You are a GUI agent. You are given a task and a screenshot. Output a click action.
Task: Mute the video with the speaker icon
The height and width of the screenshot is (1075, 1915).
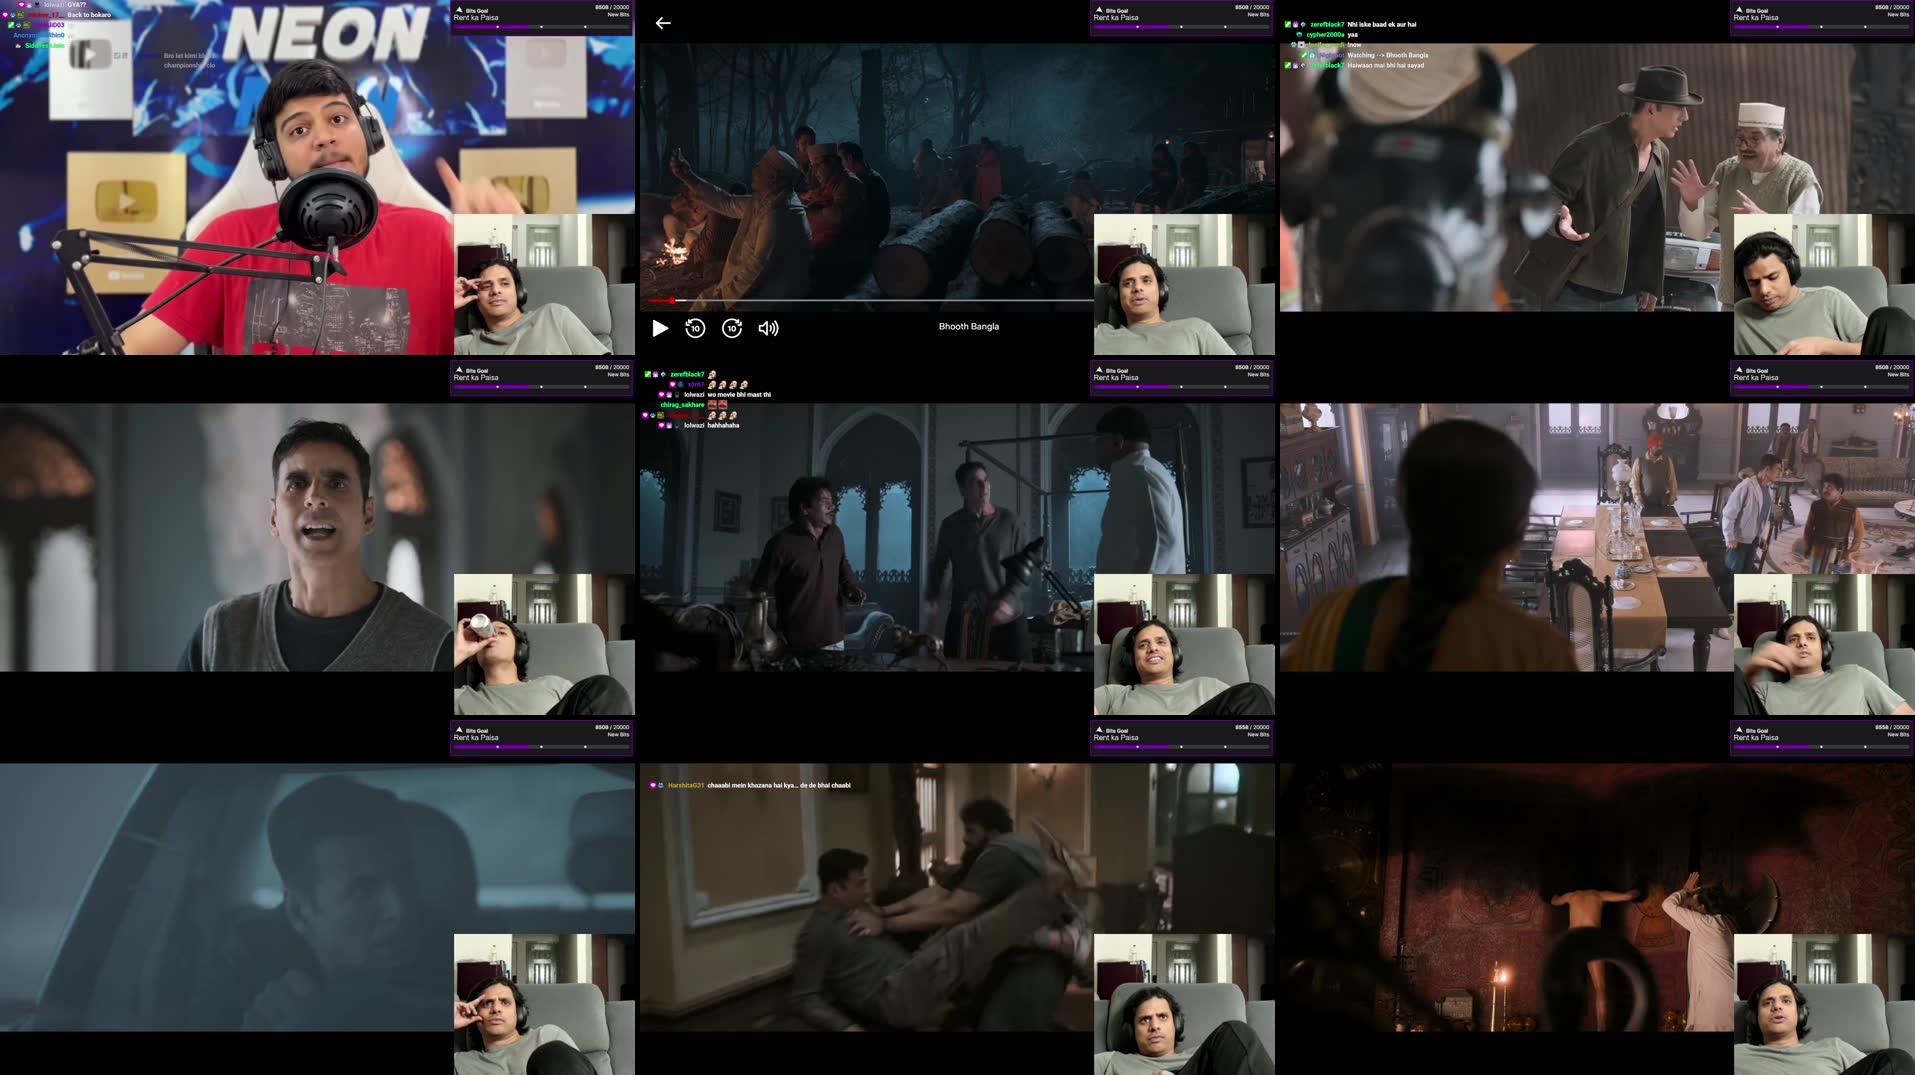click(768, 328)
